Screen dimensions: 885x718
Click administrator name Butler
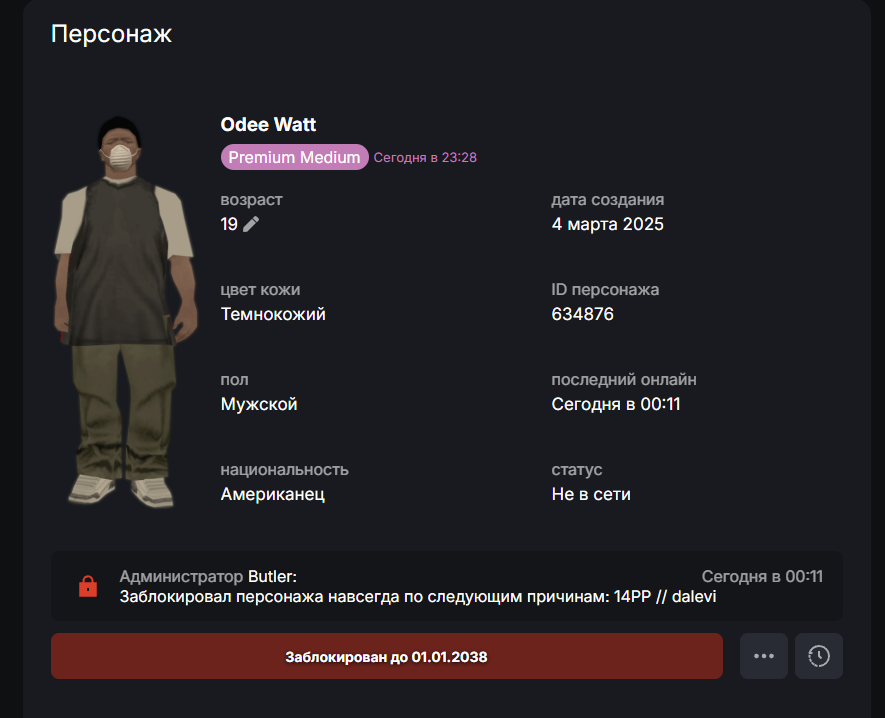pyautogui.click(x=272, y=576)
